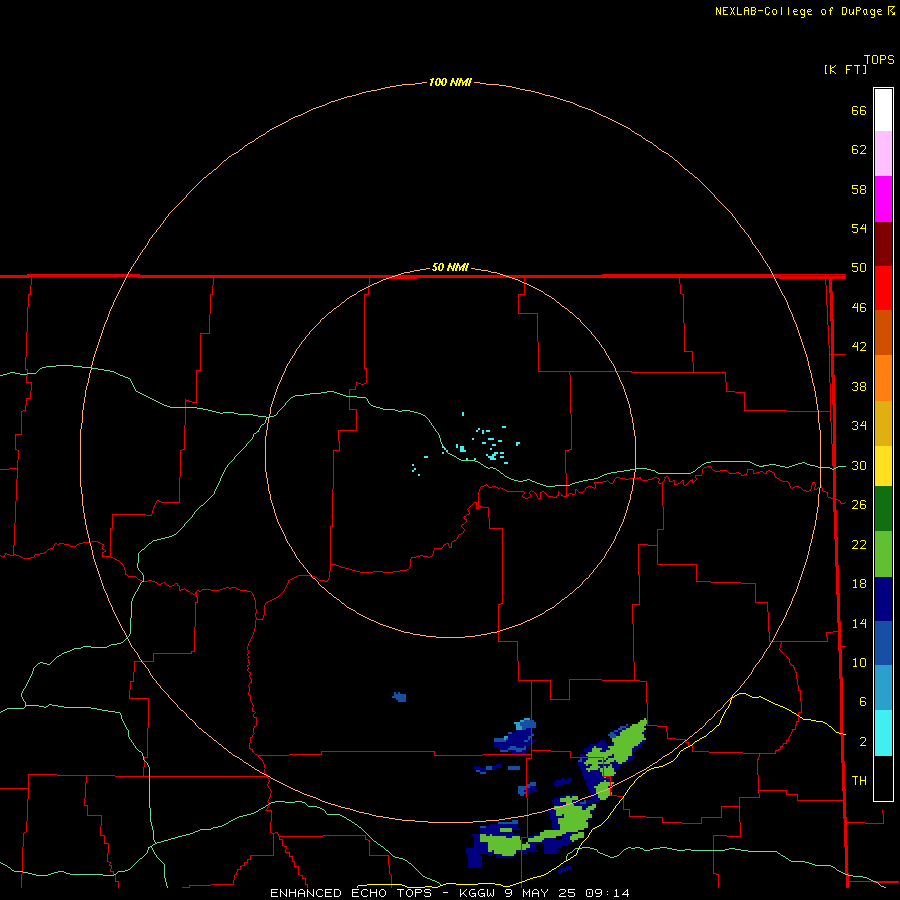Click the small isolated blue echo blob

click(399, 697)
